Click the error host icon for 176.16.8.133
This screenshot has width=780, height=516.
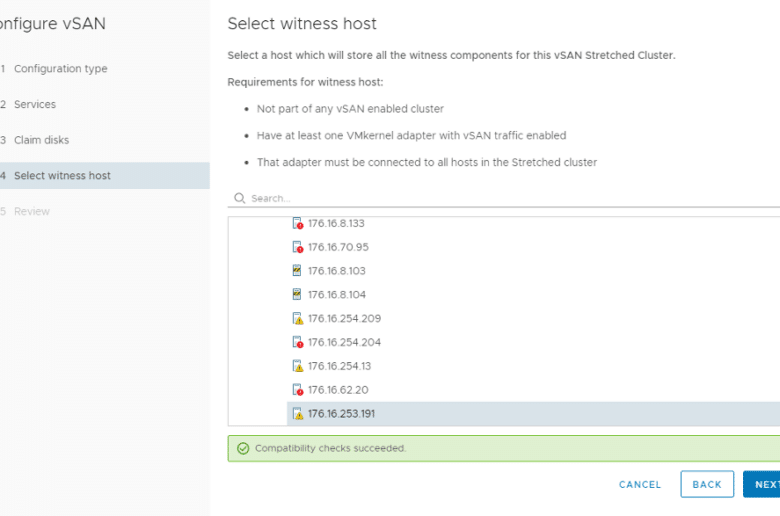pos(297,223)
